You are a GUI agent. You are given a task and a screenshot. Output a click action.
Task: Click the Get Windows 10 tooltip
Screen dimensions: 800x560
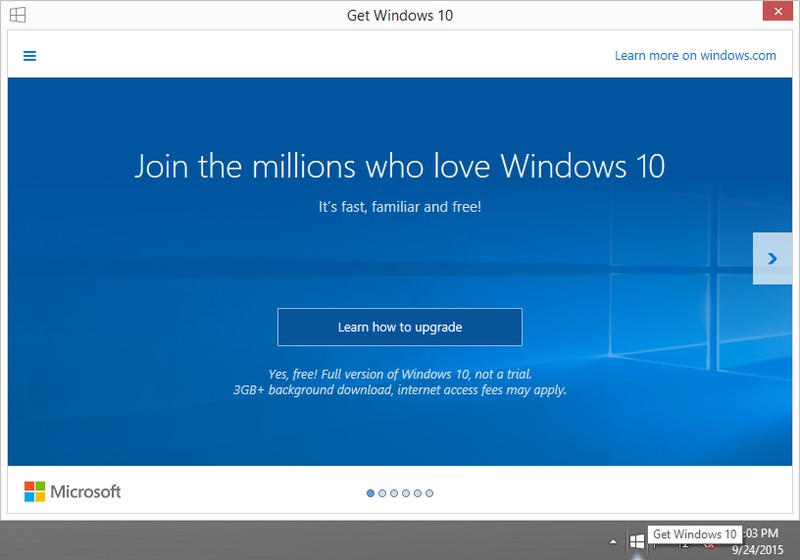(694, 535)
